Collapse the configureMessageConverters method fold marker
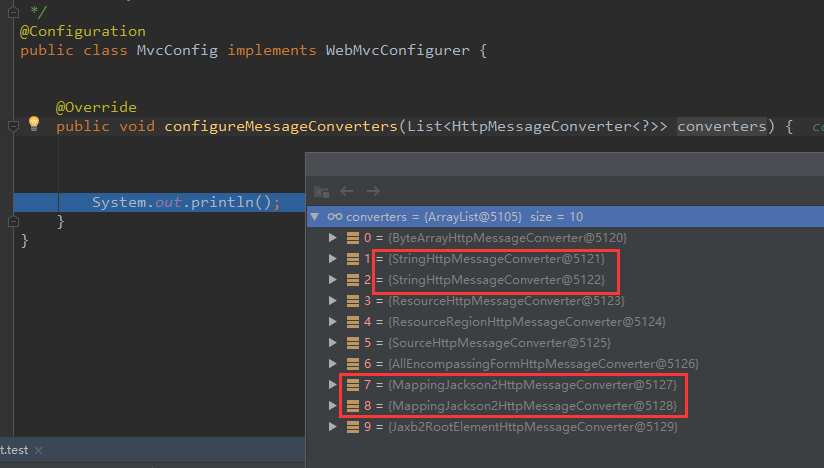The image size is (824, 468). [14, 126]
